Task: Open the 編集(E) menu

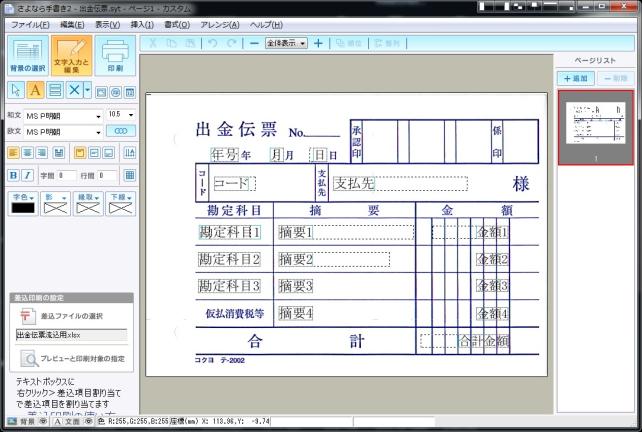Action: 72,25
